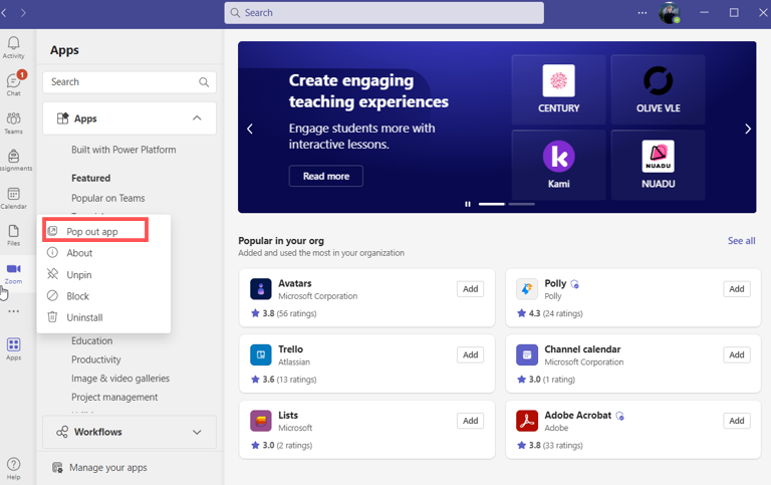Open the more options ellipsis in title bar
771x485 pixels.
tap(642, 13)
